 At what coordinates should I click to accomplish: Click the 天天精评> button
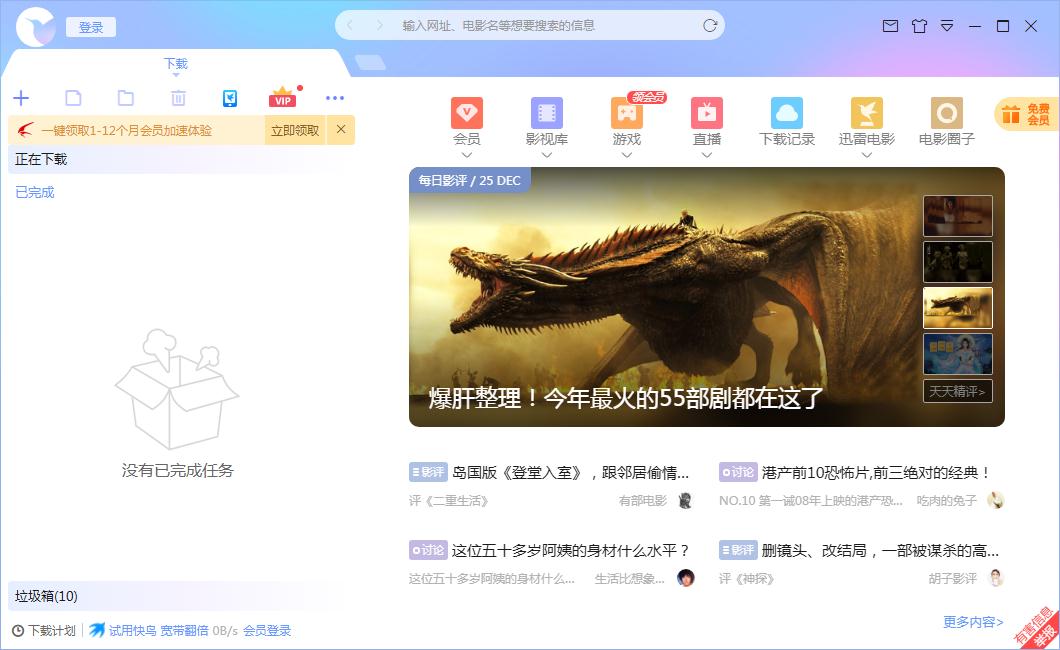(958, 391)
